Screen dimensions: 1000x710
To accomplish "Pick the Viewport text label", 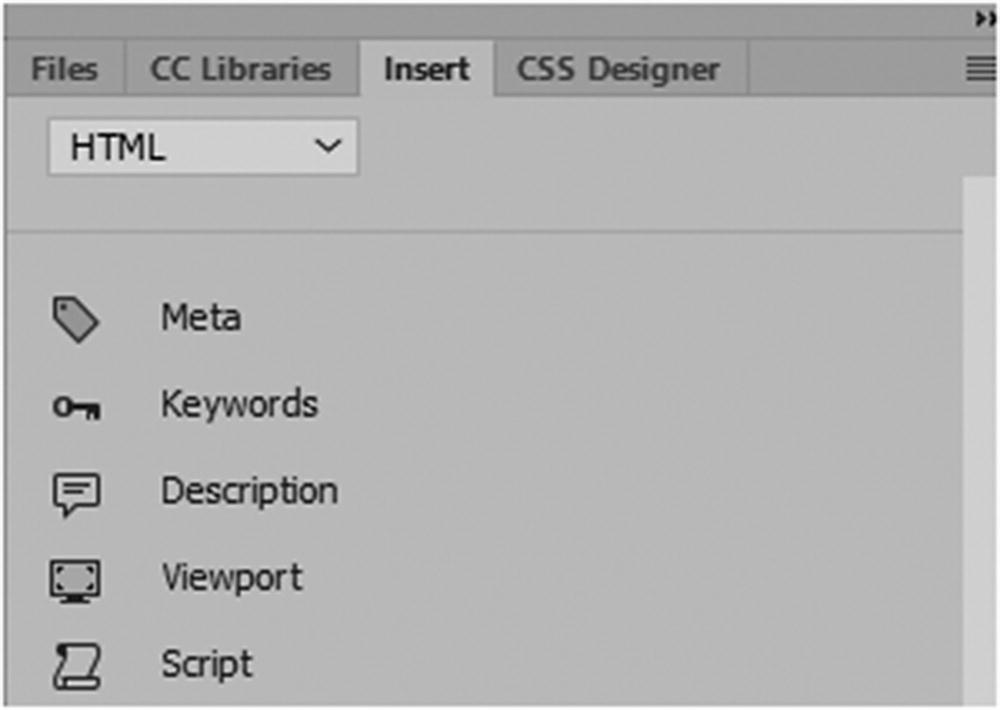I will [232, 578].
